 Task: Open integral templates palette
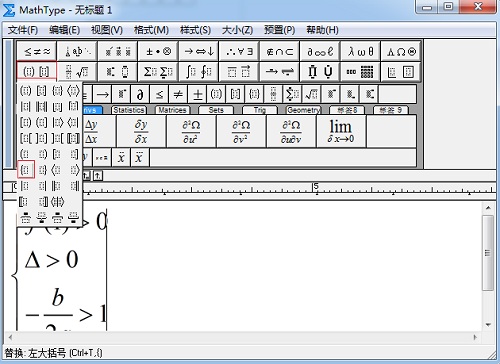coord(199,72)
